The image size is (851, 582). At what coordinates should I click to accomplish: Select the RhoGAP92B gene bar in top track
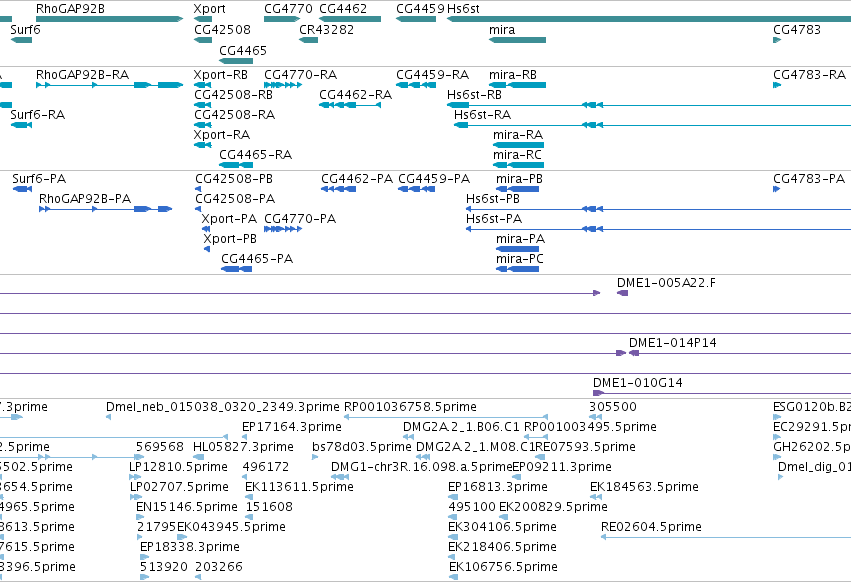coord(109,19)
